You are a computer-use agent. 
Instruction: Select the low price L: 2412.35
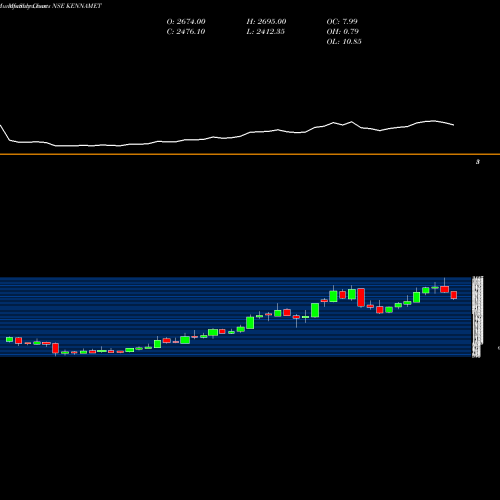point(266,32)
